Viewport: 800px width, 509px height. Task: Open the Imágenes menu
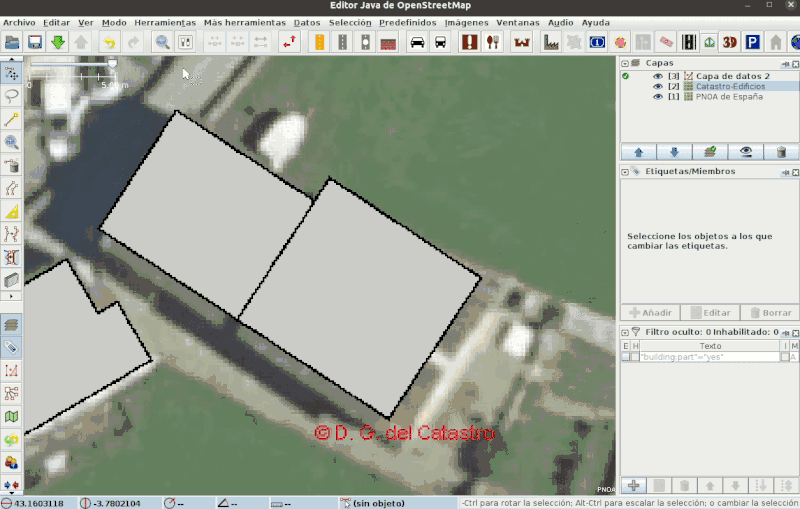[467, 22]
